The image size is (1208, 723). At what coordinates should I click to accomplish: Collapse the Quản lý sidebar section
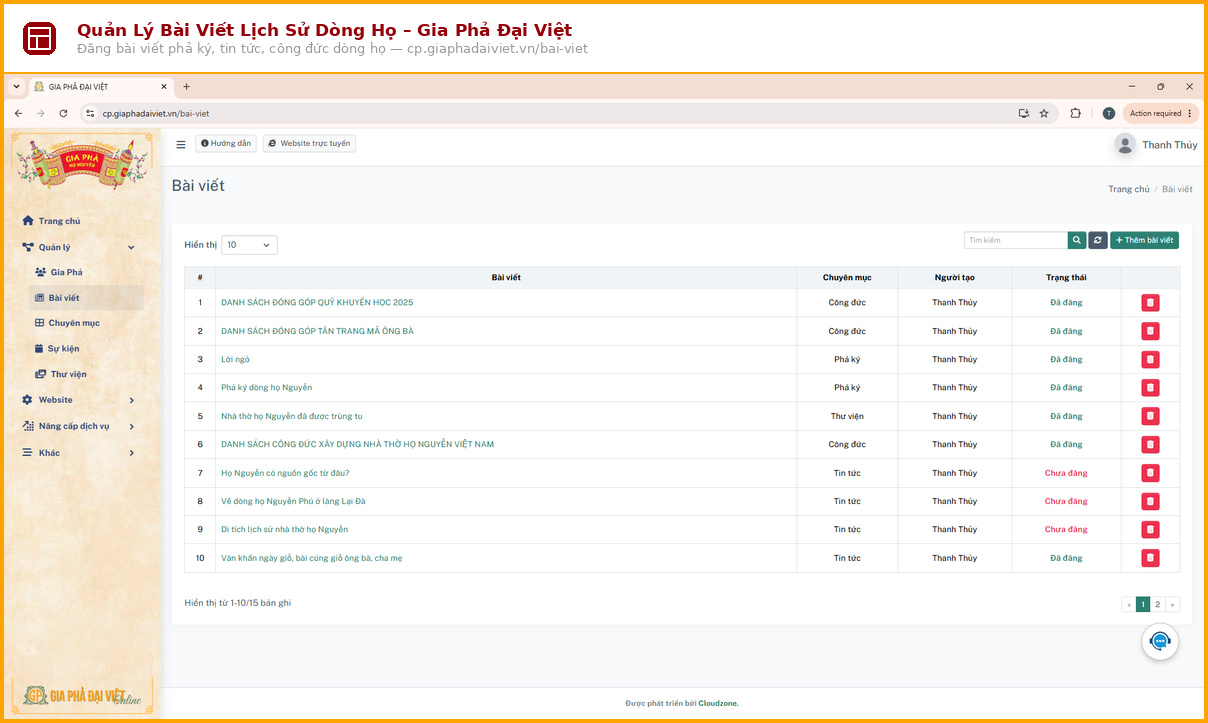(x=79, y=247)
